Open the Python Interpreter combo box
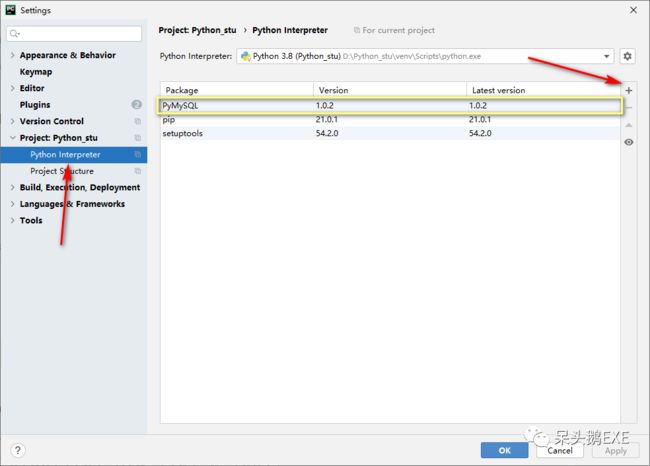650x466 pixels. click(425, 56)
